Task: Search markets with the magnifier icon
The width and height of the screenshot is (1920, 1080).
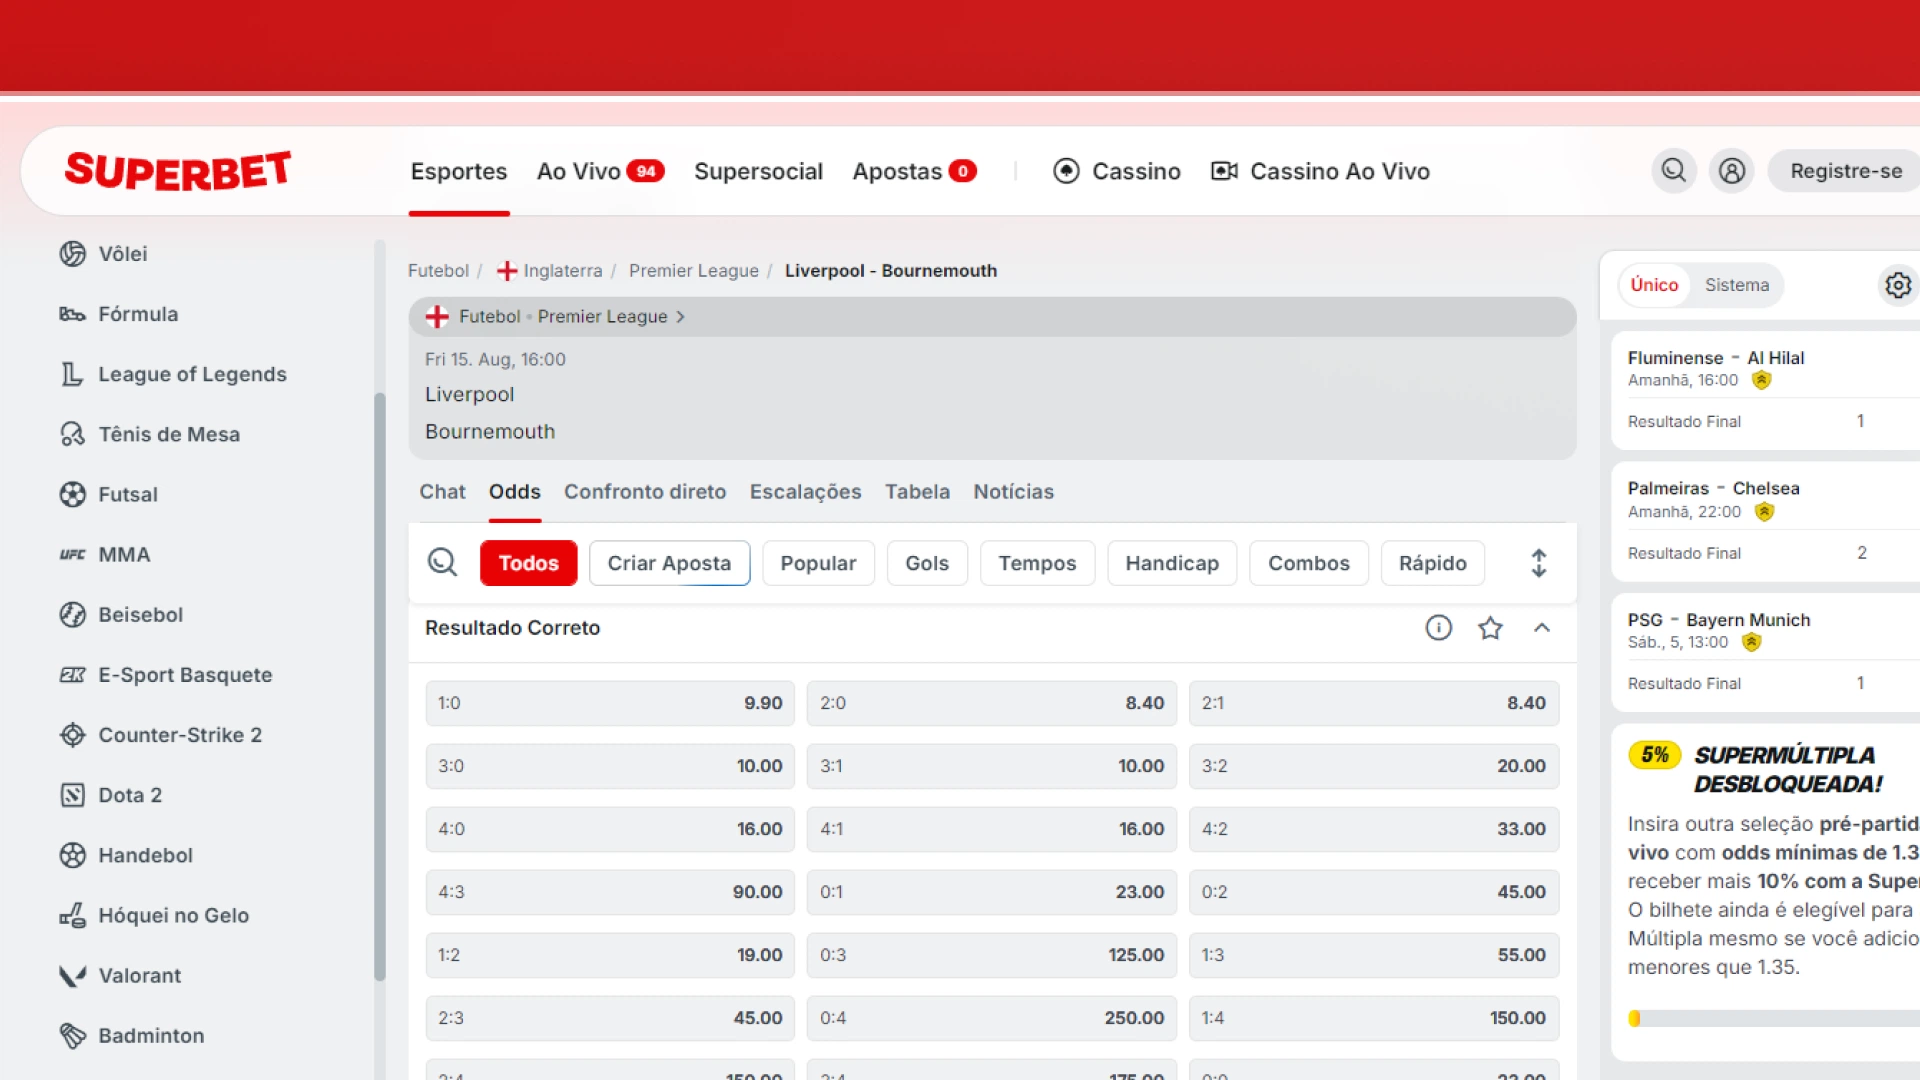Action: [442, 562]
